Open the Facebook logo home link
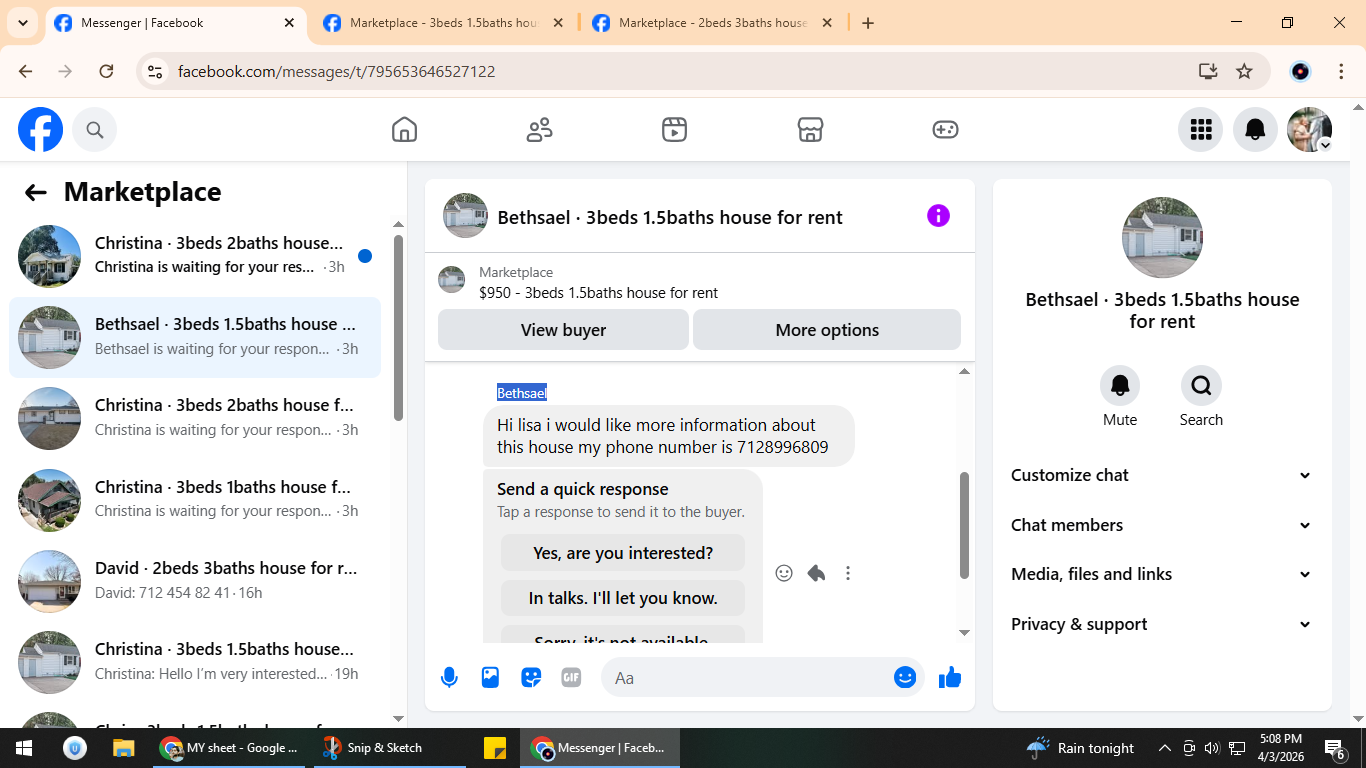The image size is (1366, 768). pyautogui.click(x=40, y=130)
